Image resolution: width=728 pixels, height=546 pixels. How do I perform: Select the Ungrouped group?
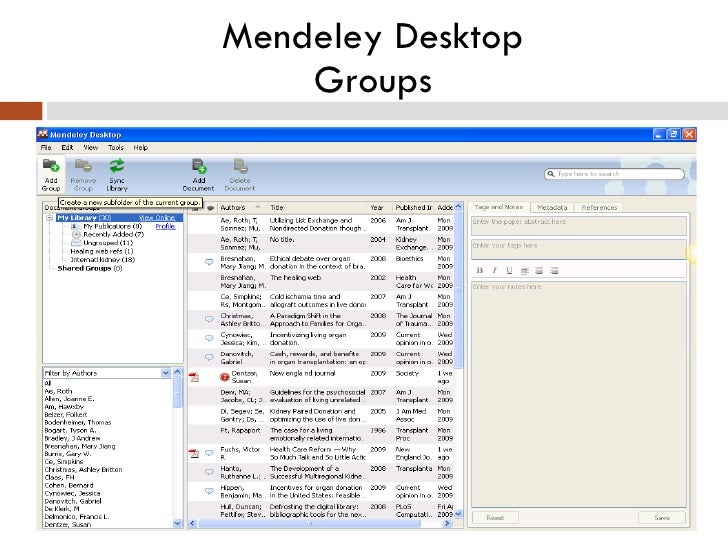(108, 243)
